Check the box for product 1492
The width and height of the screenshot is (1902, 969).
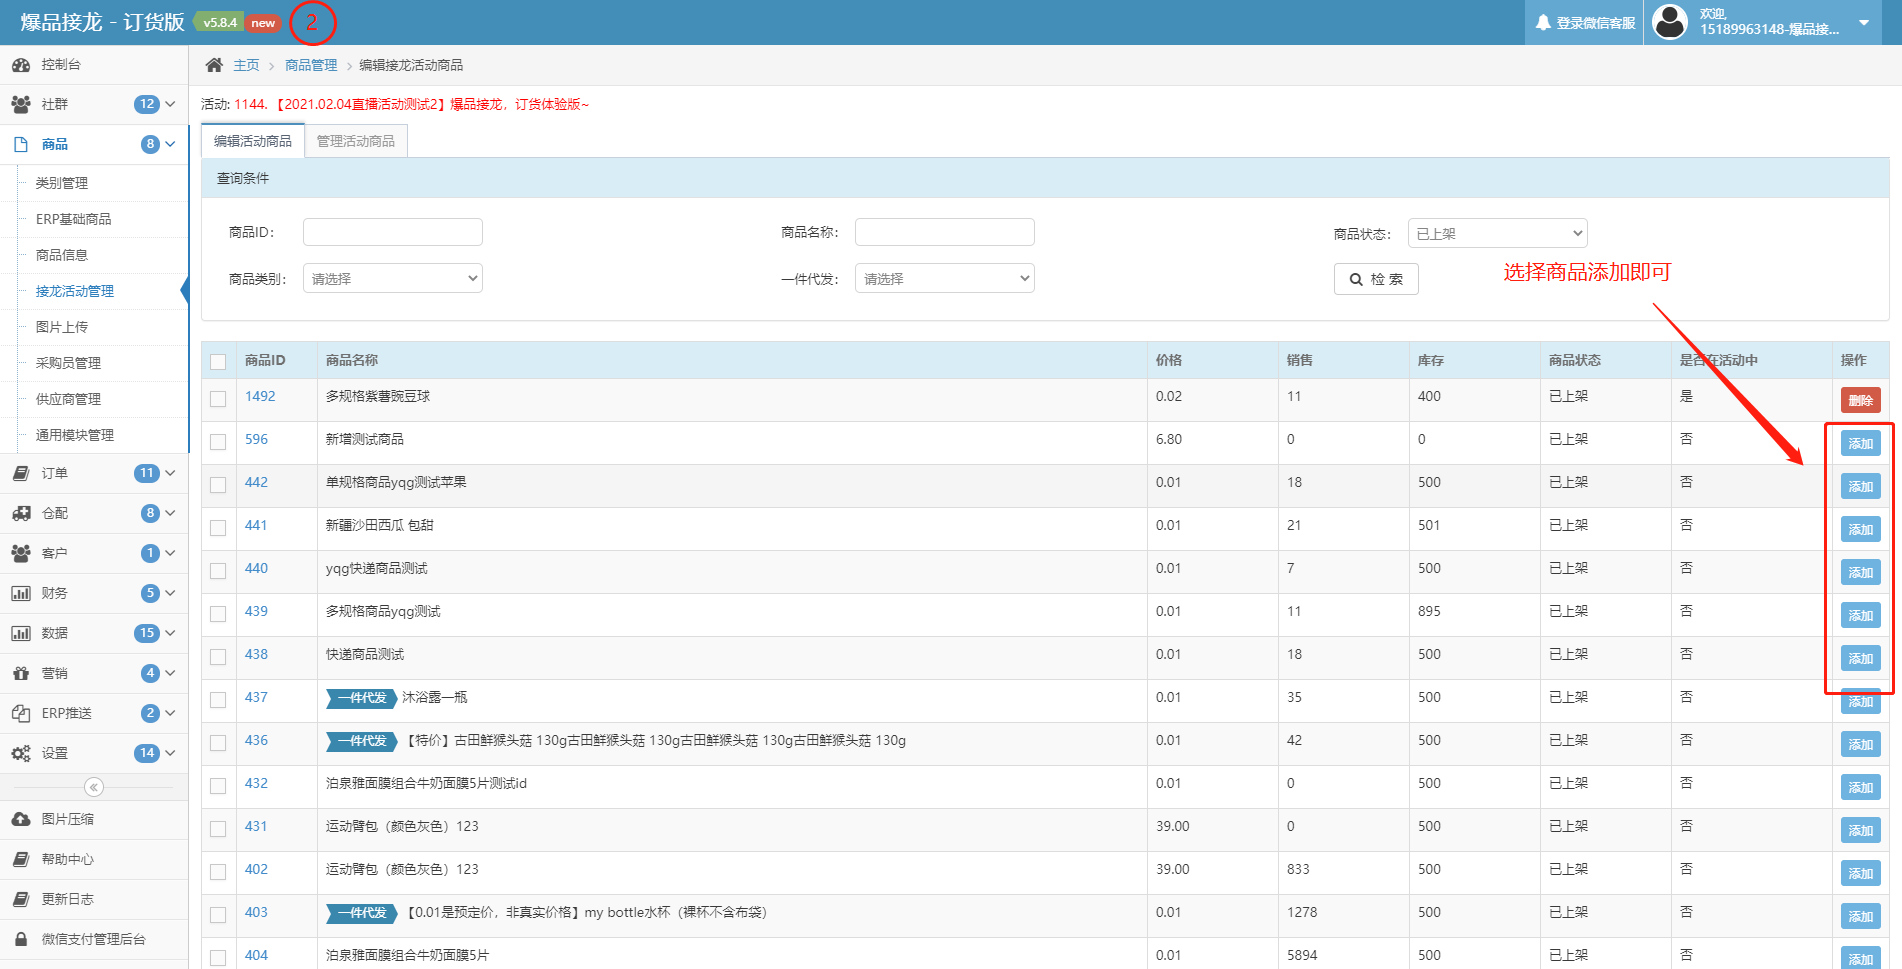pyautogui.click(x=218, y=399)
